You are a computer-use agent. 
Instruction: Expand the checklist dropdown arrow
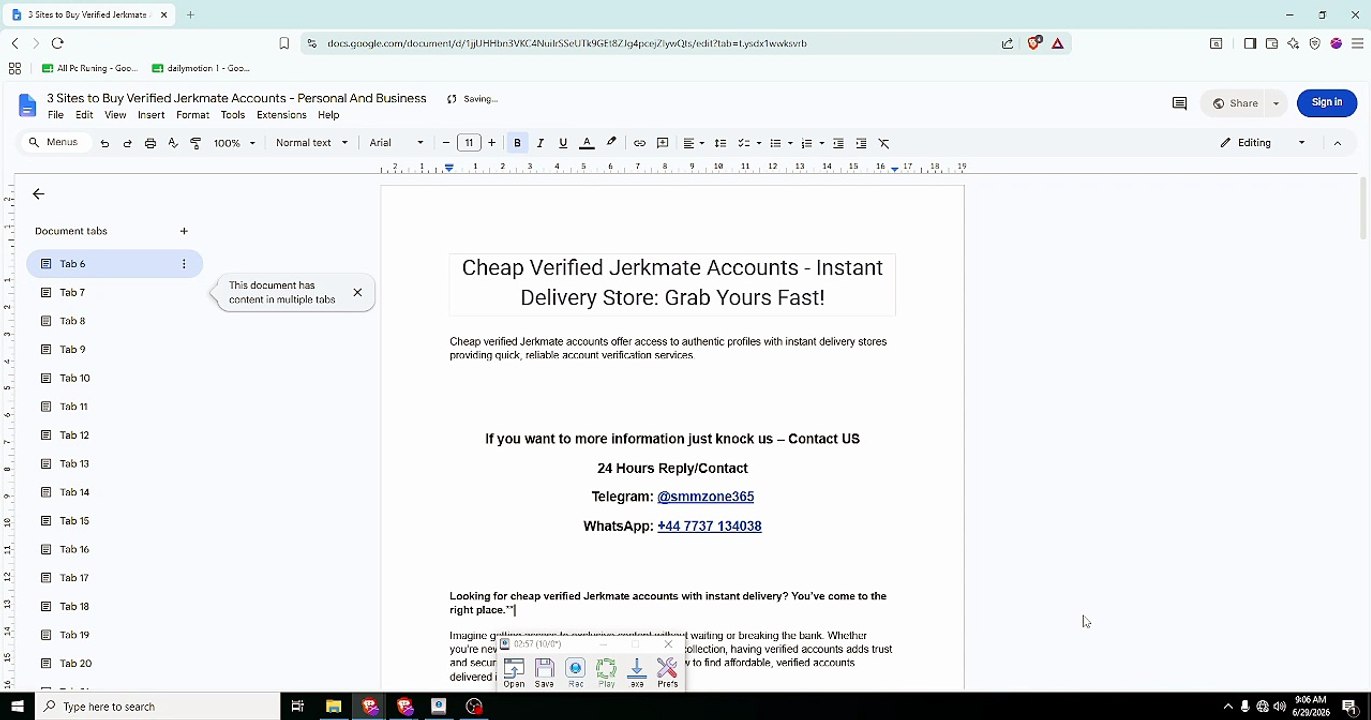(759, 143)
